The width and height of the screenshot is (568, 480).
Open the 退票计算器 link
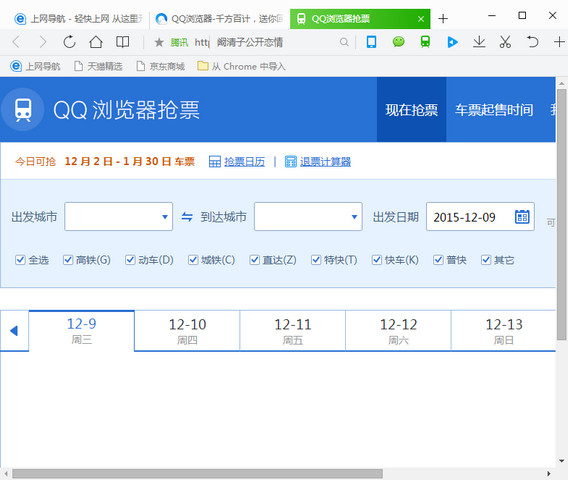pyautogui.click(x=325, y=162)
